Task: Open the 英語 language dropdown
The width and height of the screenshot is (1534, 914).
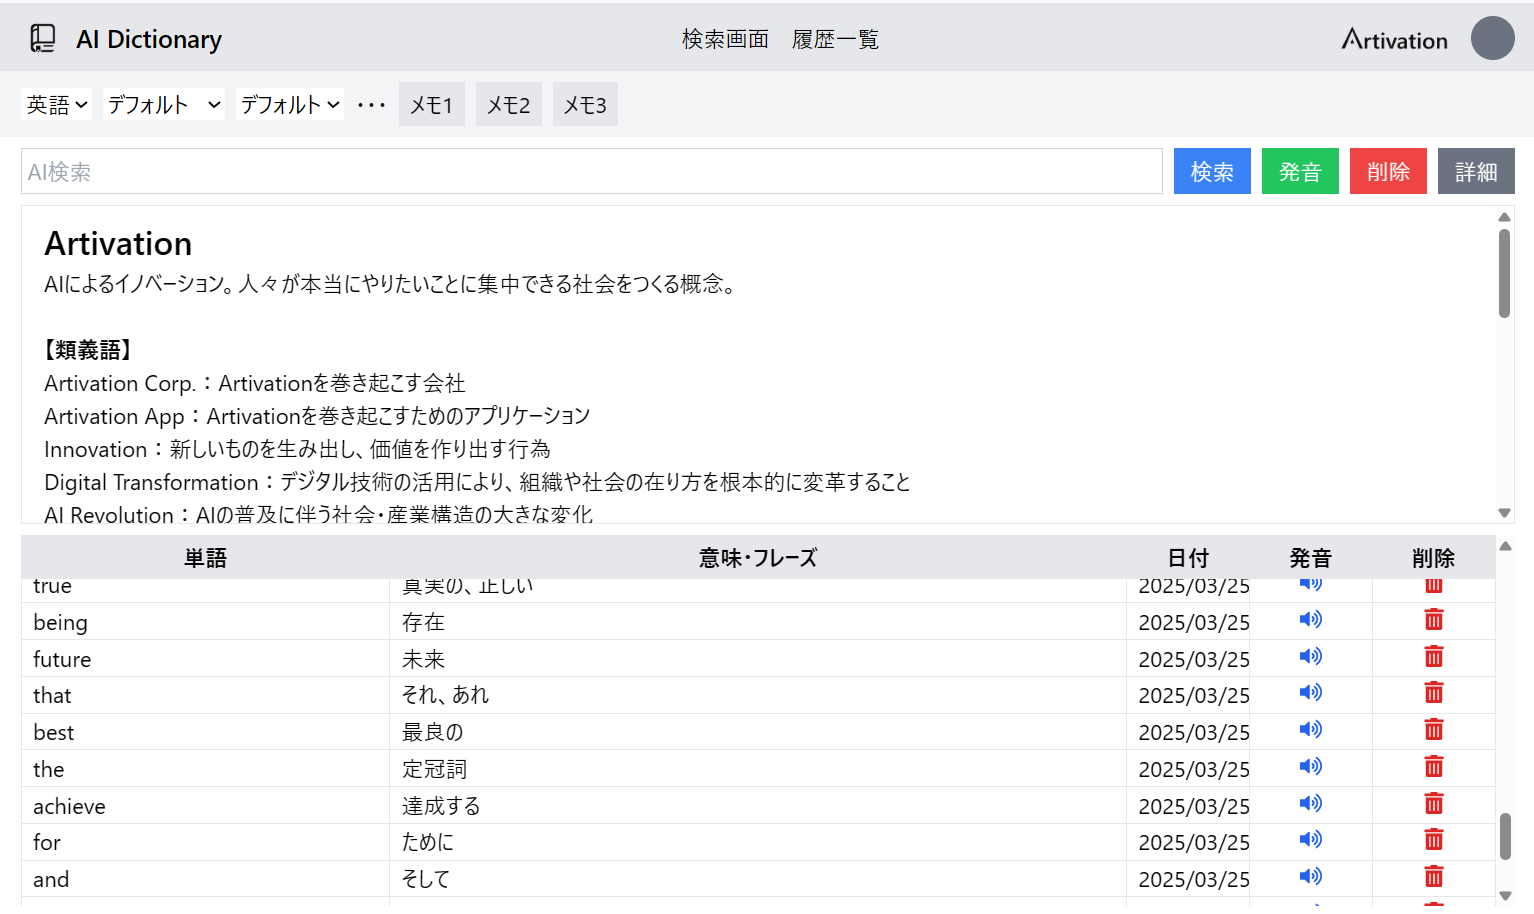Action: coord(57,105)
